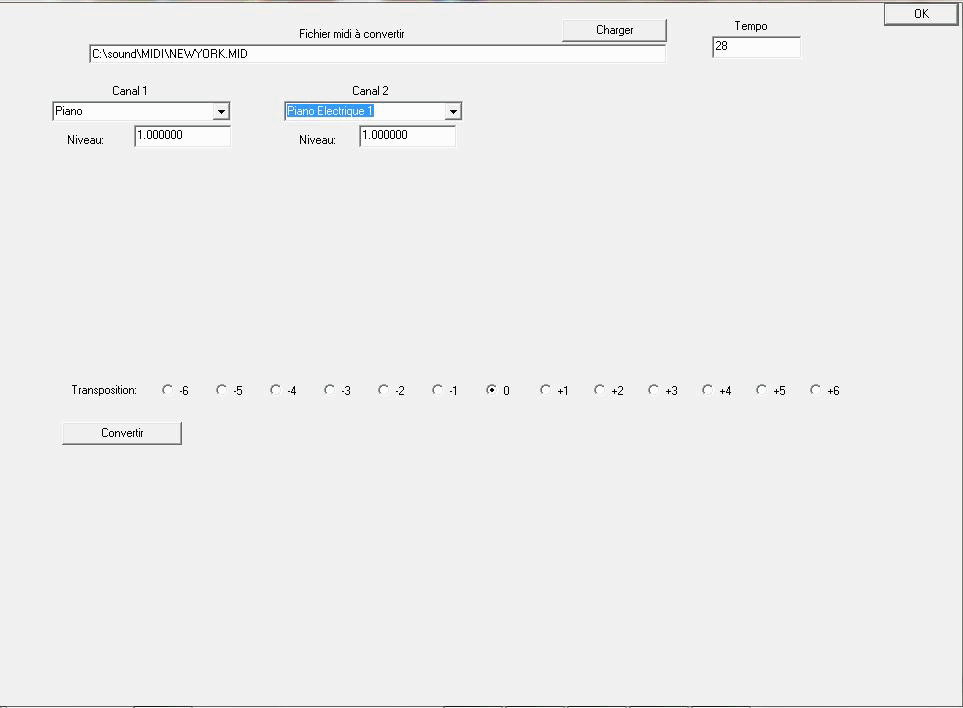Set transposition to +1
This screenshot has width=963, height=708.
click(546, 390)
